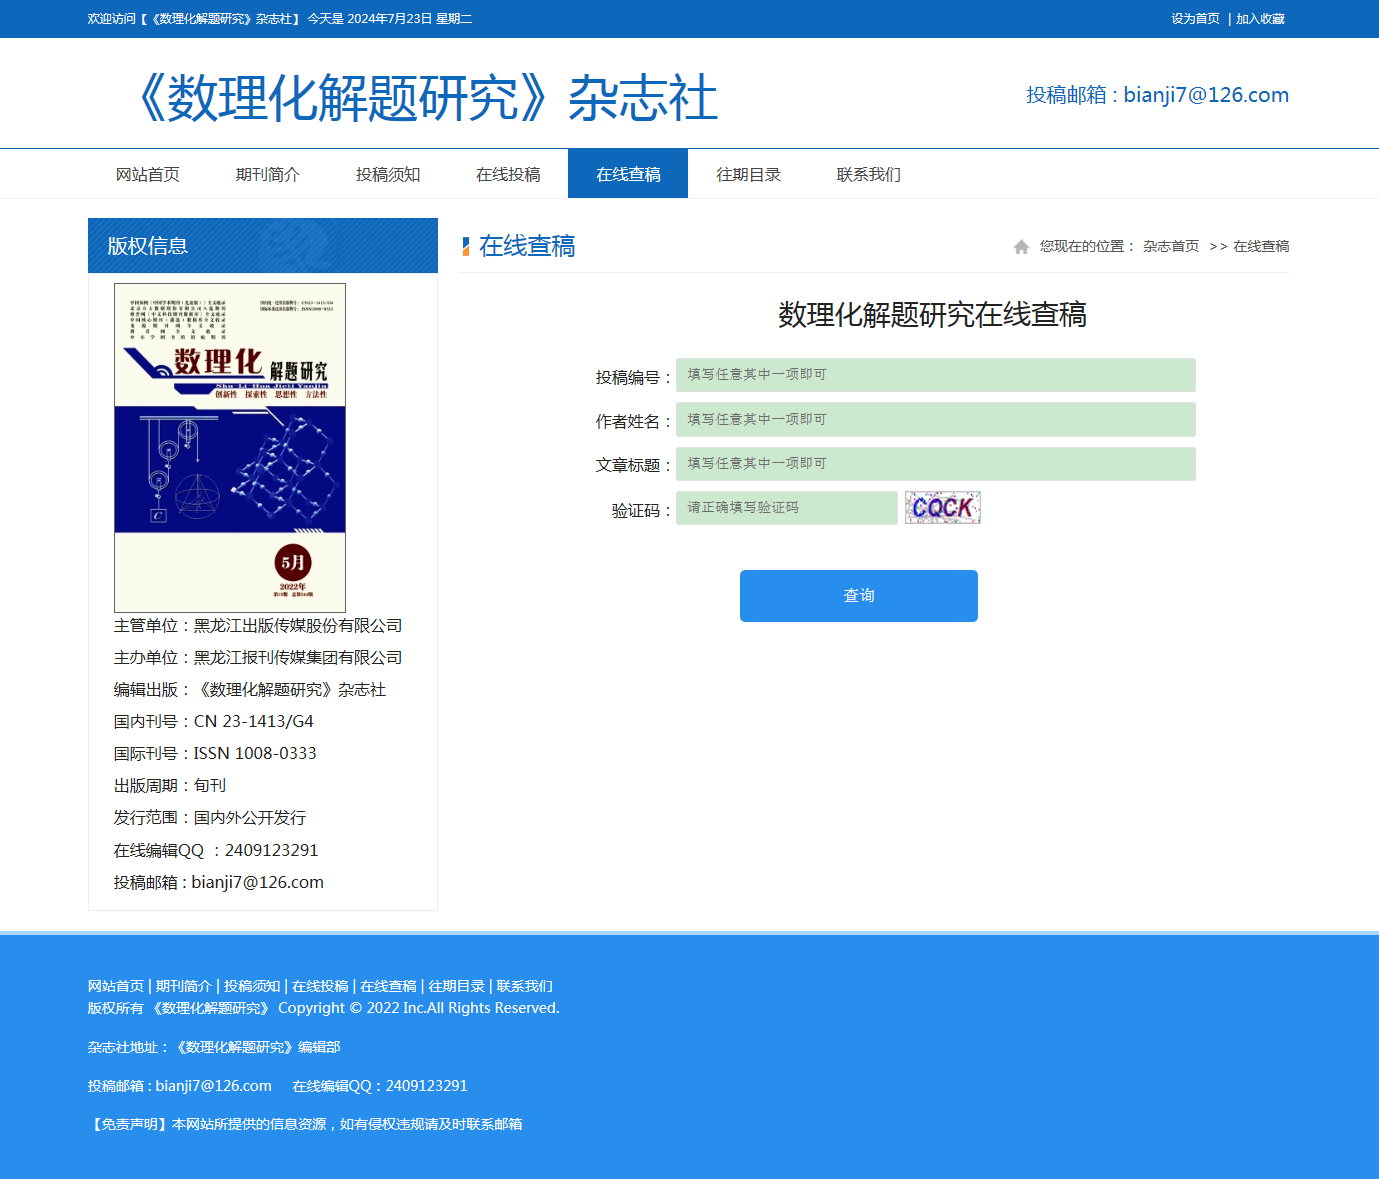Click 设为首页 link at top right

tap(1195, 19)
